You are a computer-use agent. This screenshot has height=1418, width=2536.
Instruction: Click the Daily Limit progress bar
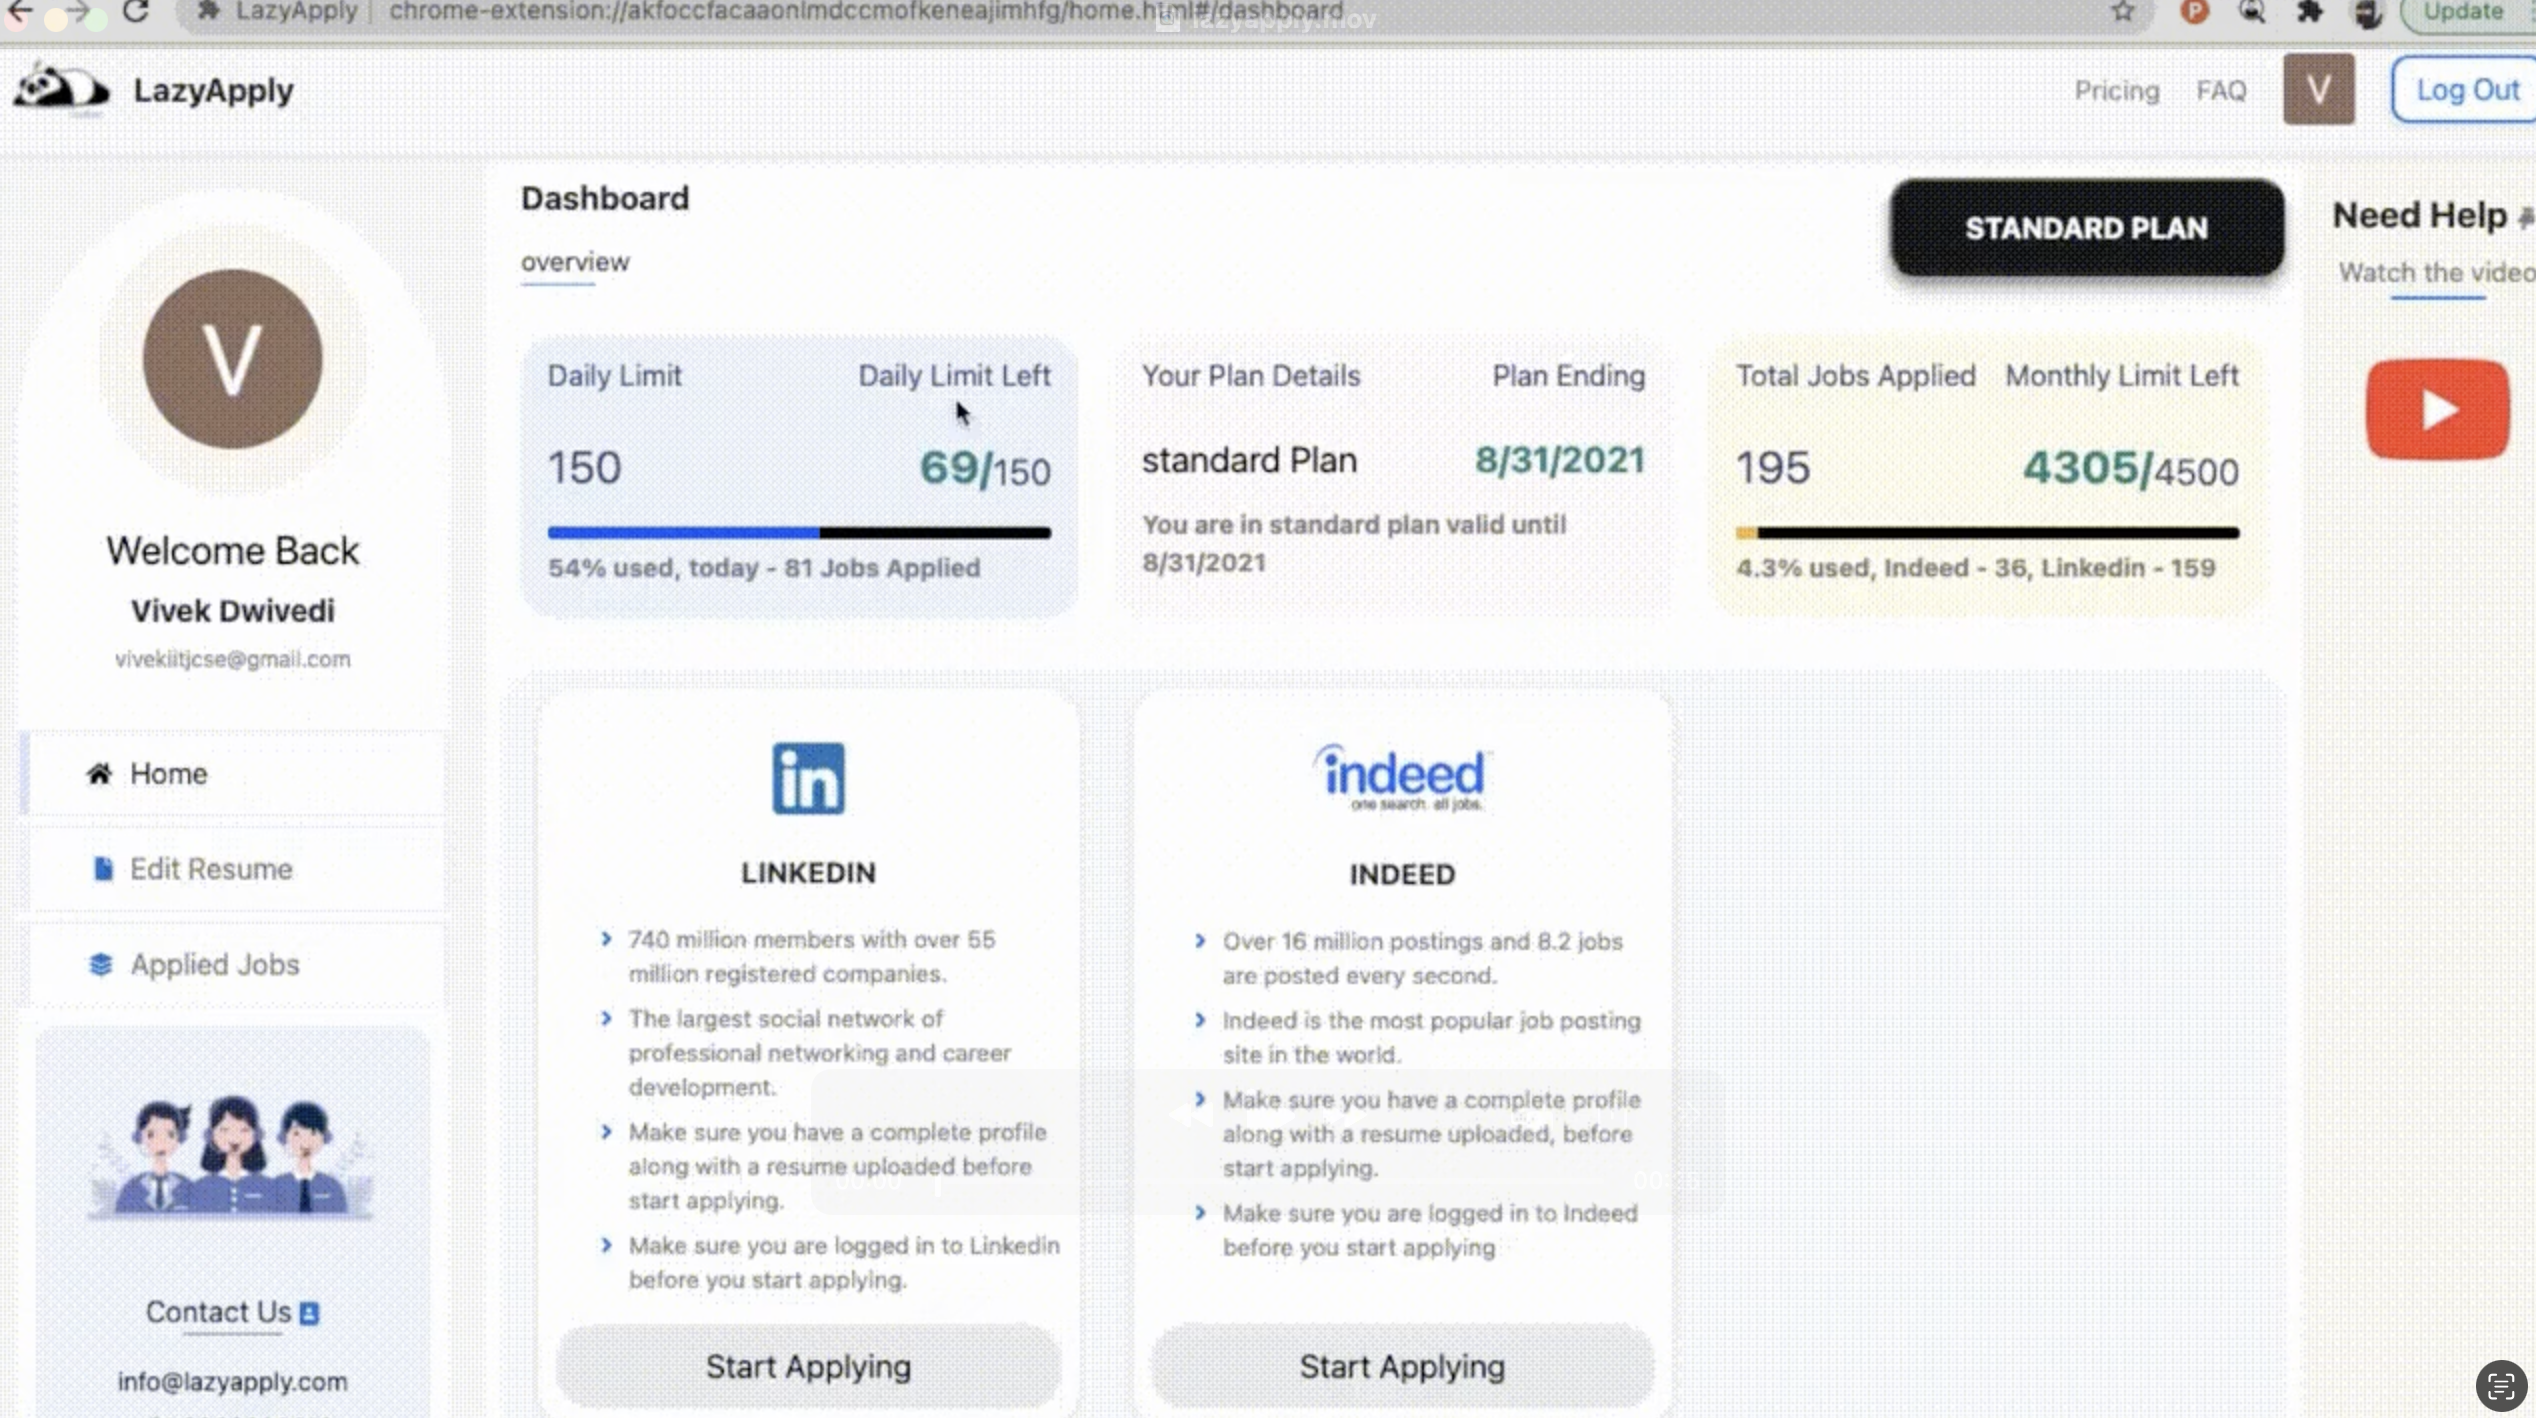pos(799,533)
